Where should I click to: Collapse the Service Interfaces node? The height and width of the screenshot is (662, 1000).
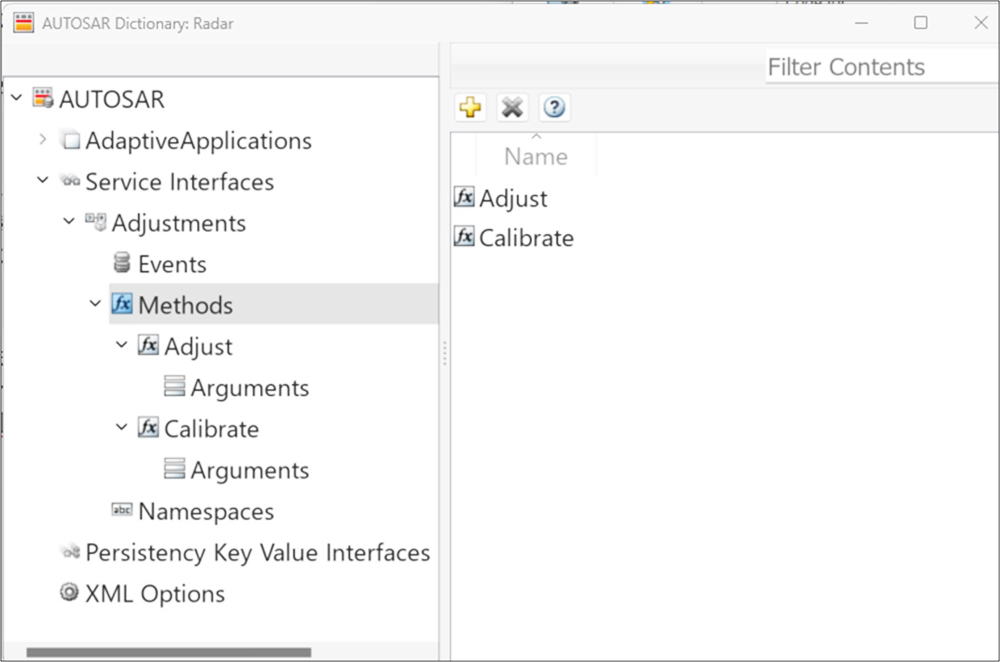[x=43, y=180]
